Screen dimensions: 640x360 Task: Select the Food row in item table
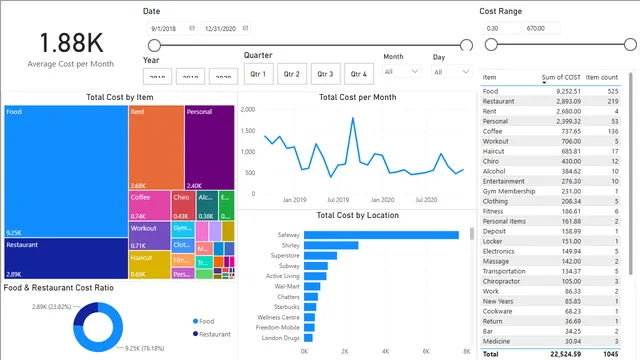coord(551,91)
